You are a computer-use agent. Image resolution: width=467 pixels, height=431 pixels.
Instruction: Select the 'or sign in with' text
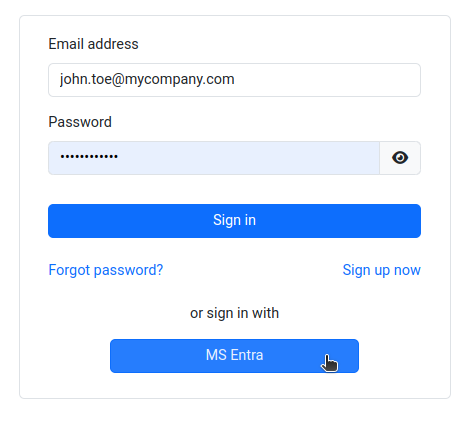click(x=234, y=313)
